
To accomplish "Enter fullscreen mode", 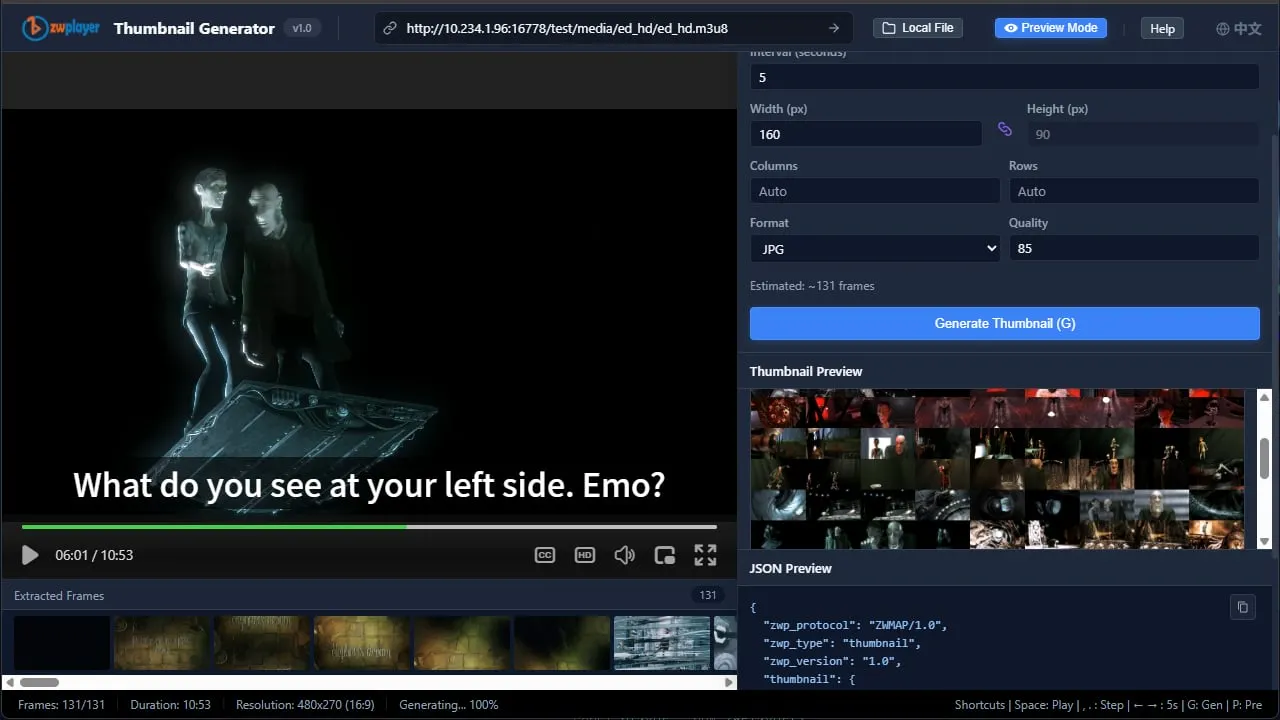I will tap(705, 555).
